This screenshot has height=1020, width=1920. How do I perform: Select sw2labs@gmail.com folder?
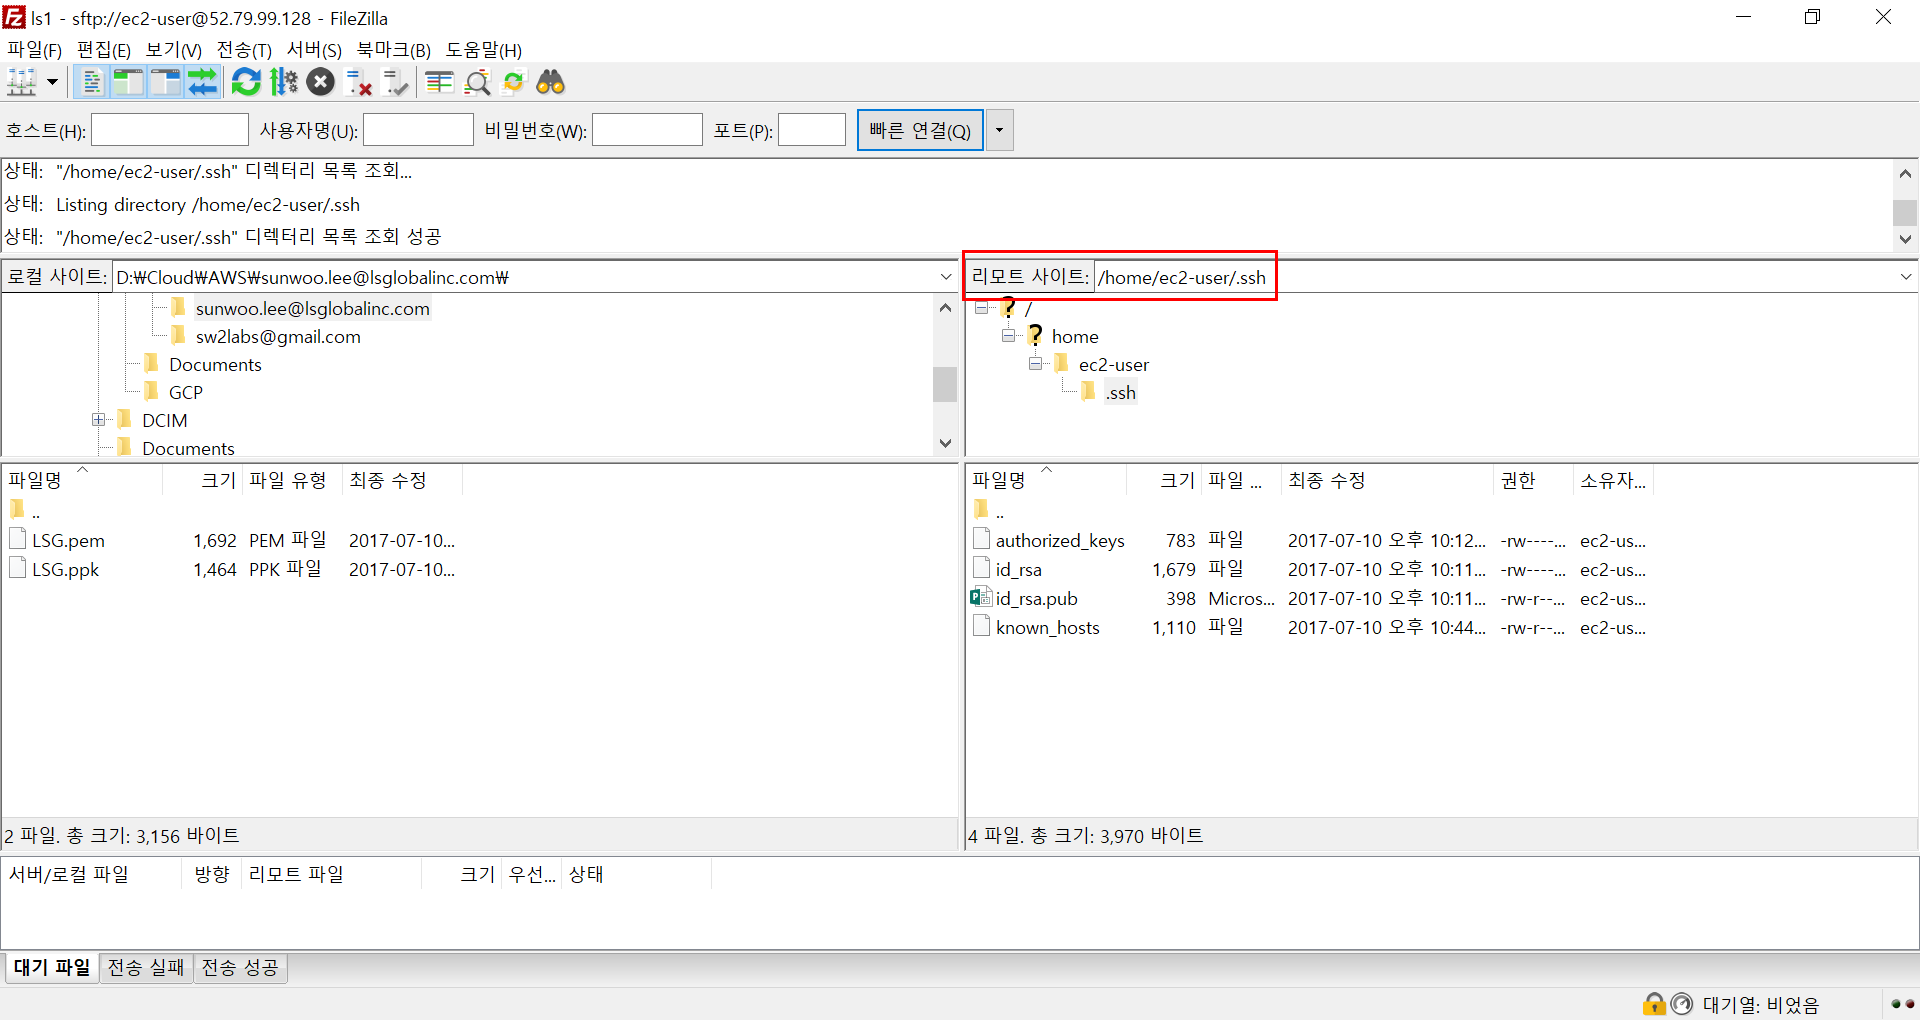click(x=278, y=336)
